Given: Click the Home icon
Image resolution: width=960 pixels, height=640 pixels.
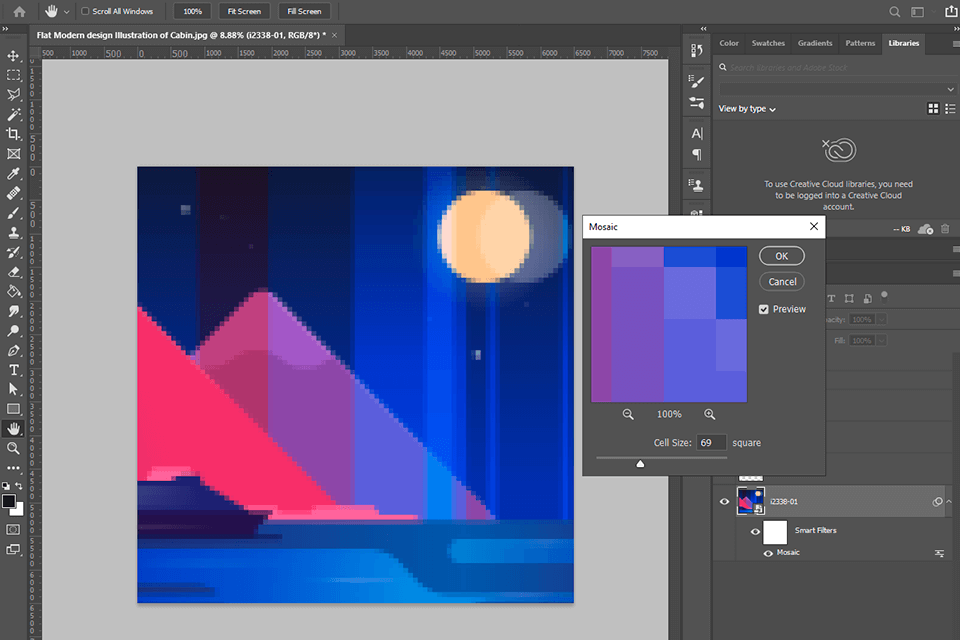Looking at the screenshot, I should 19,12.
